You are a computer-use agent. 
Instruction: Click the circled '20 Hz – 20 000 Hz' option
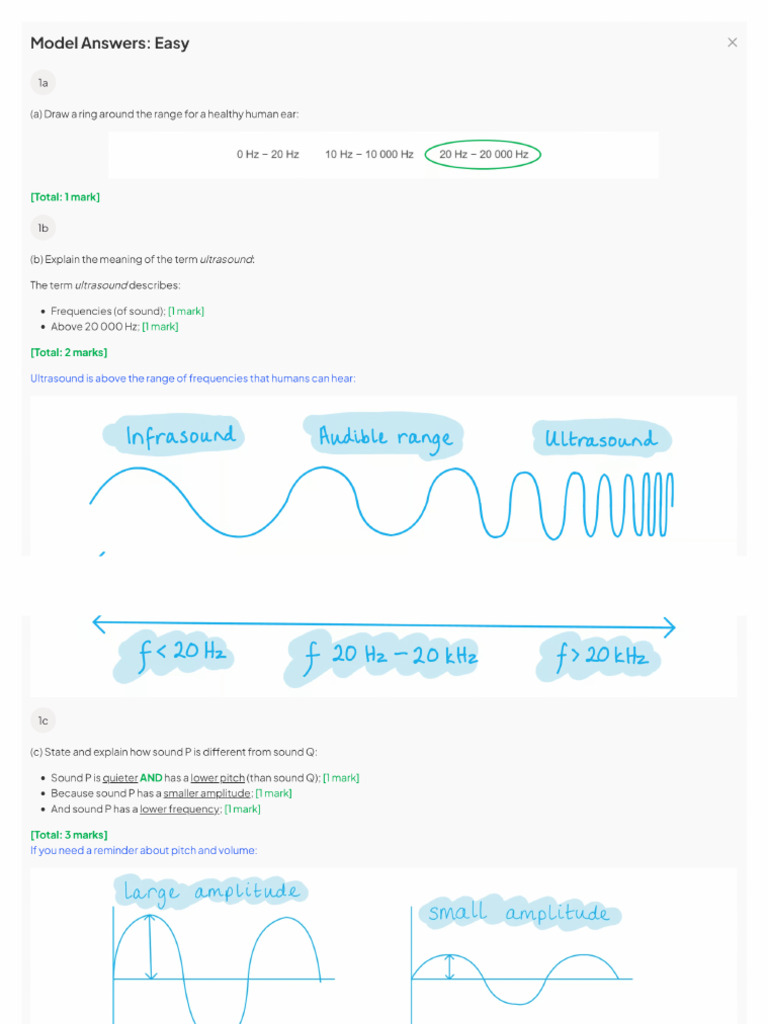point(483,154)
